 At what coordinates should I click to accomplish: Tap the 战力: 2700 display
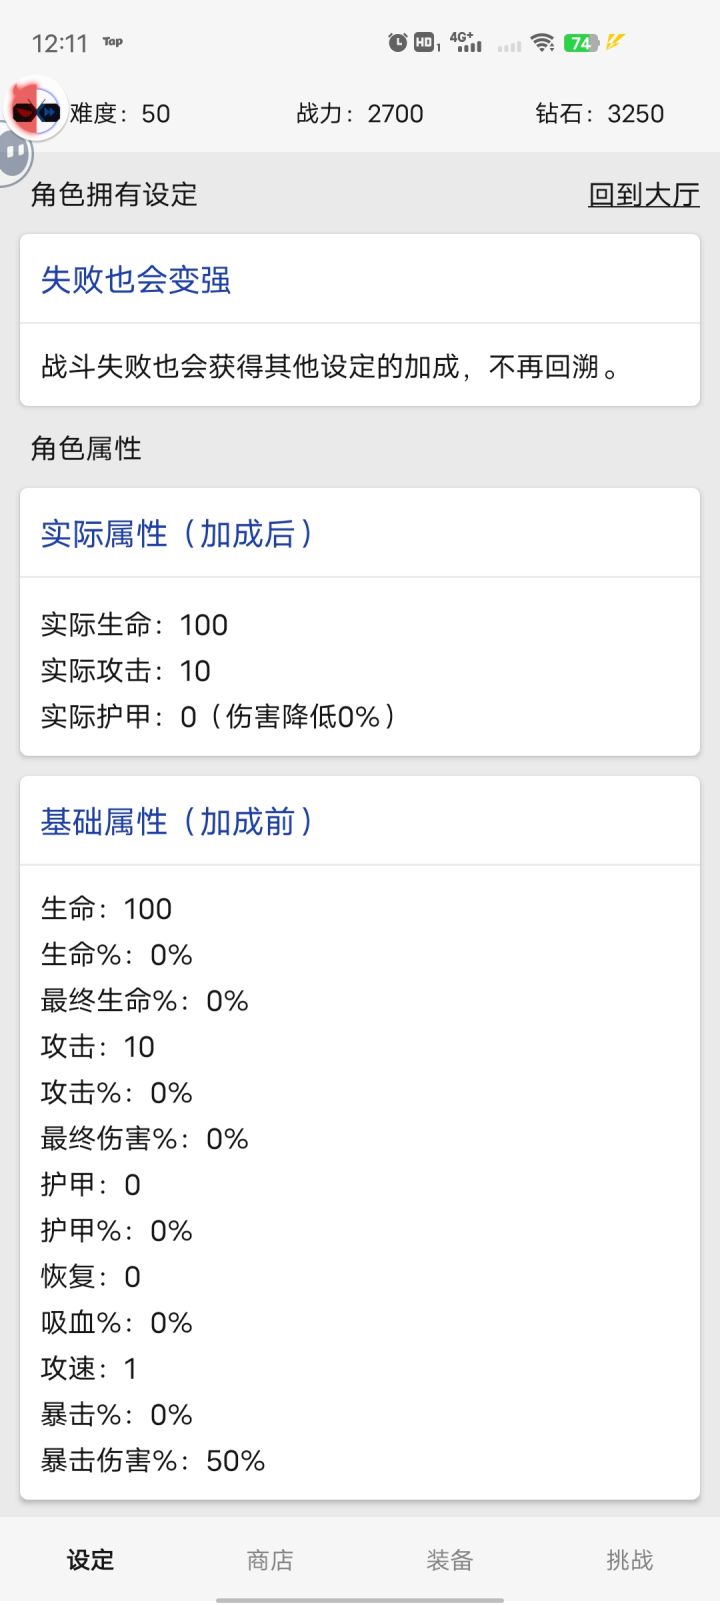[360, 114]
